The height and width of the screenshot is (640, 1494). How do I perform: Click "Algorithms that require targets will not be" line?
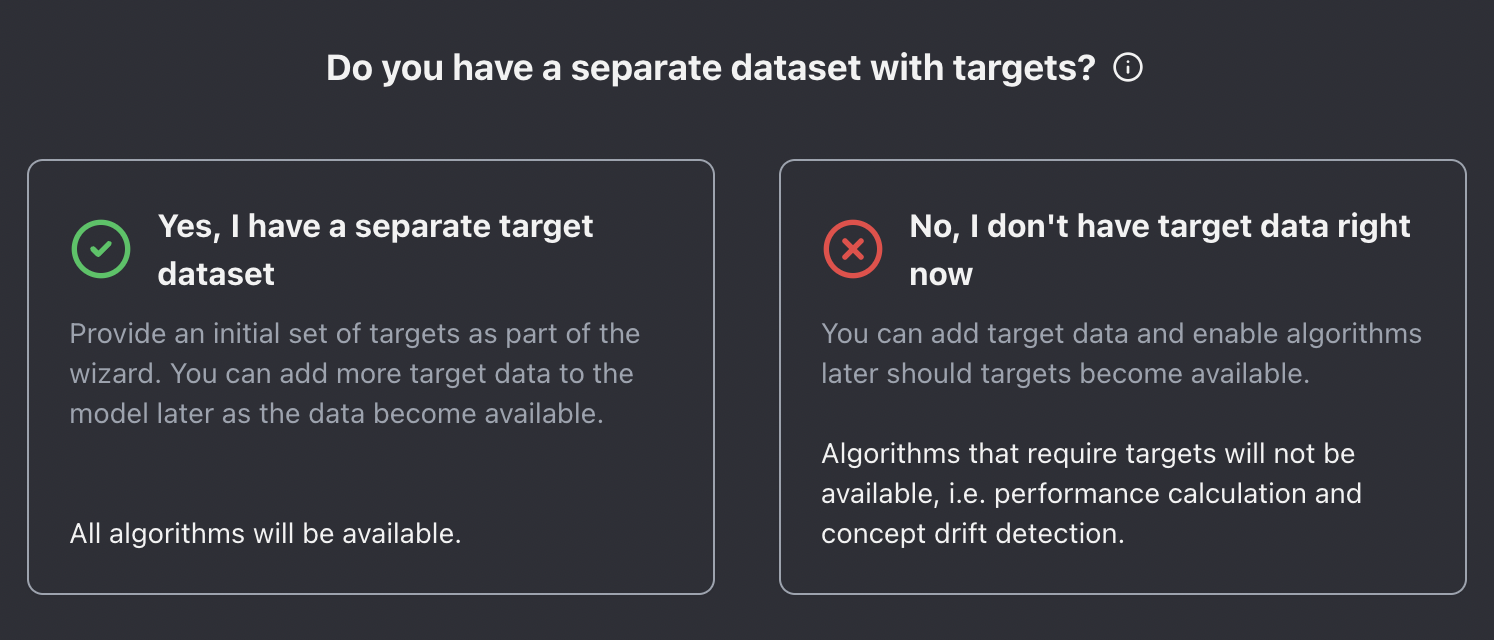[1087, 454]
